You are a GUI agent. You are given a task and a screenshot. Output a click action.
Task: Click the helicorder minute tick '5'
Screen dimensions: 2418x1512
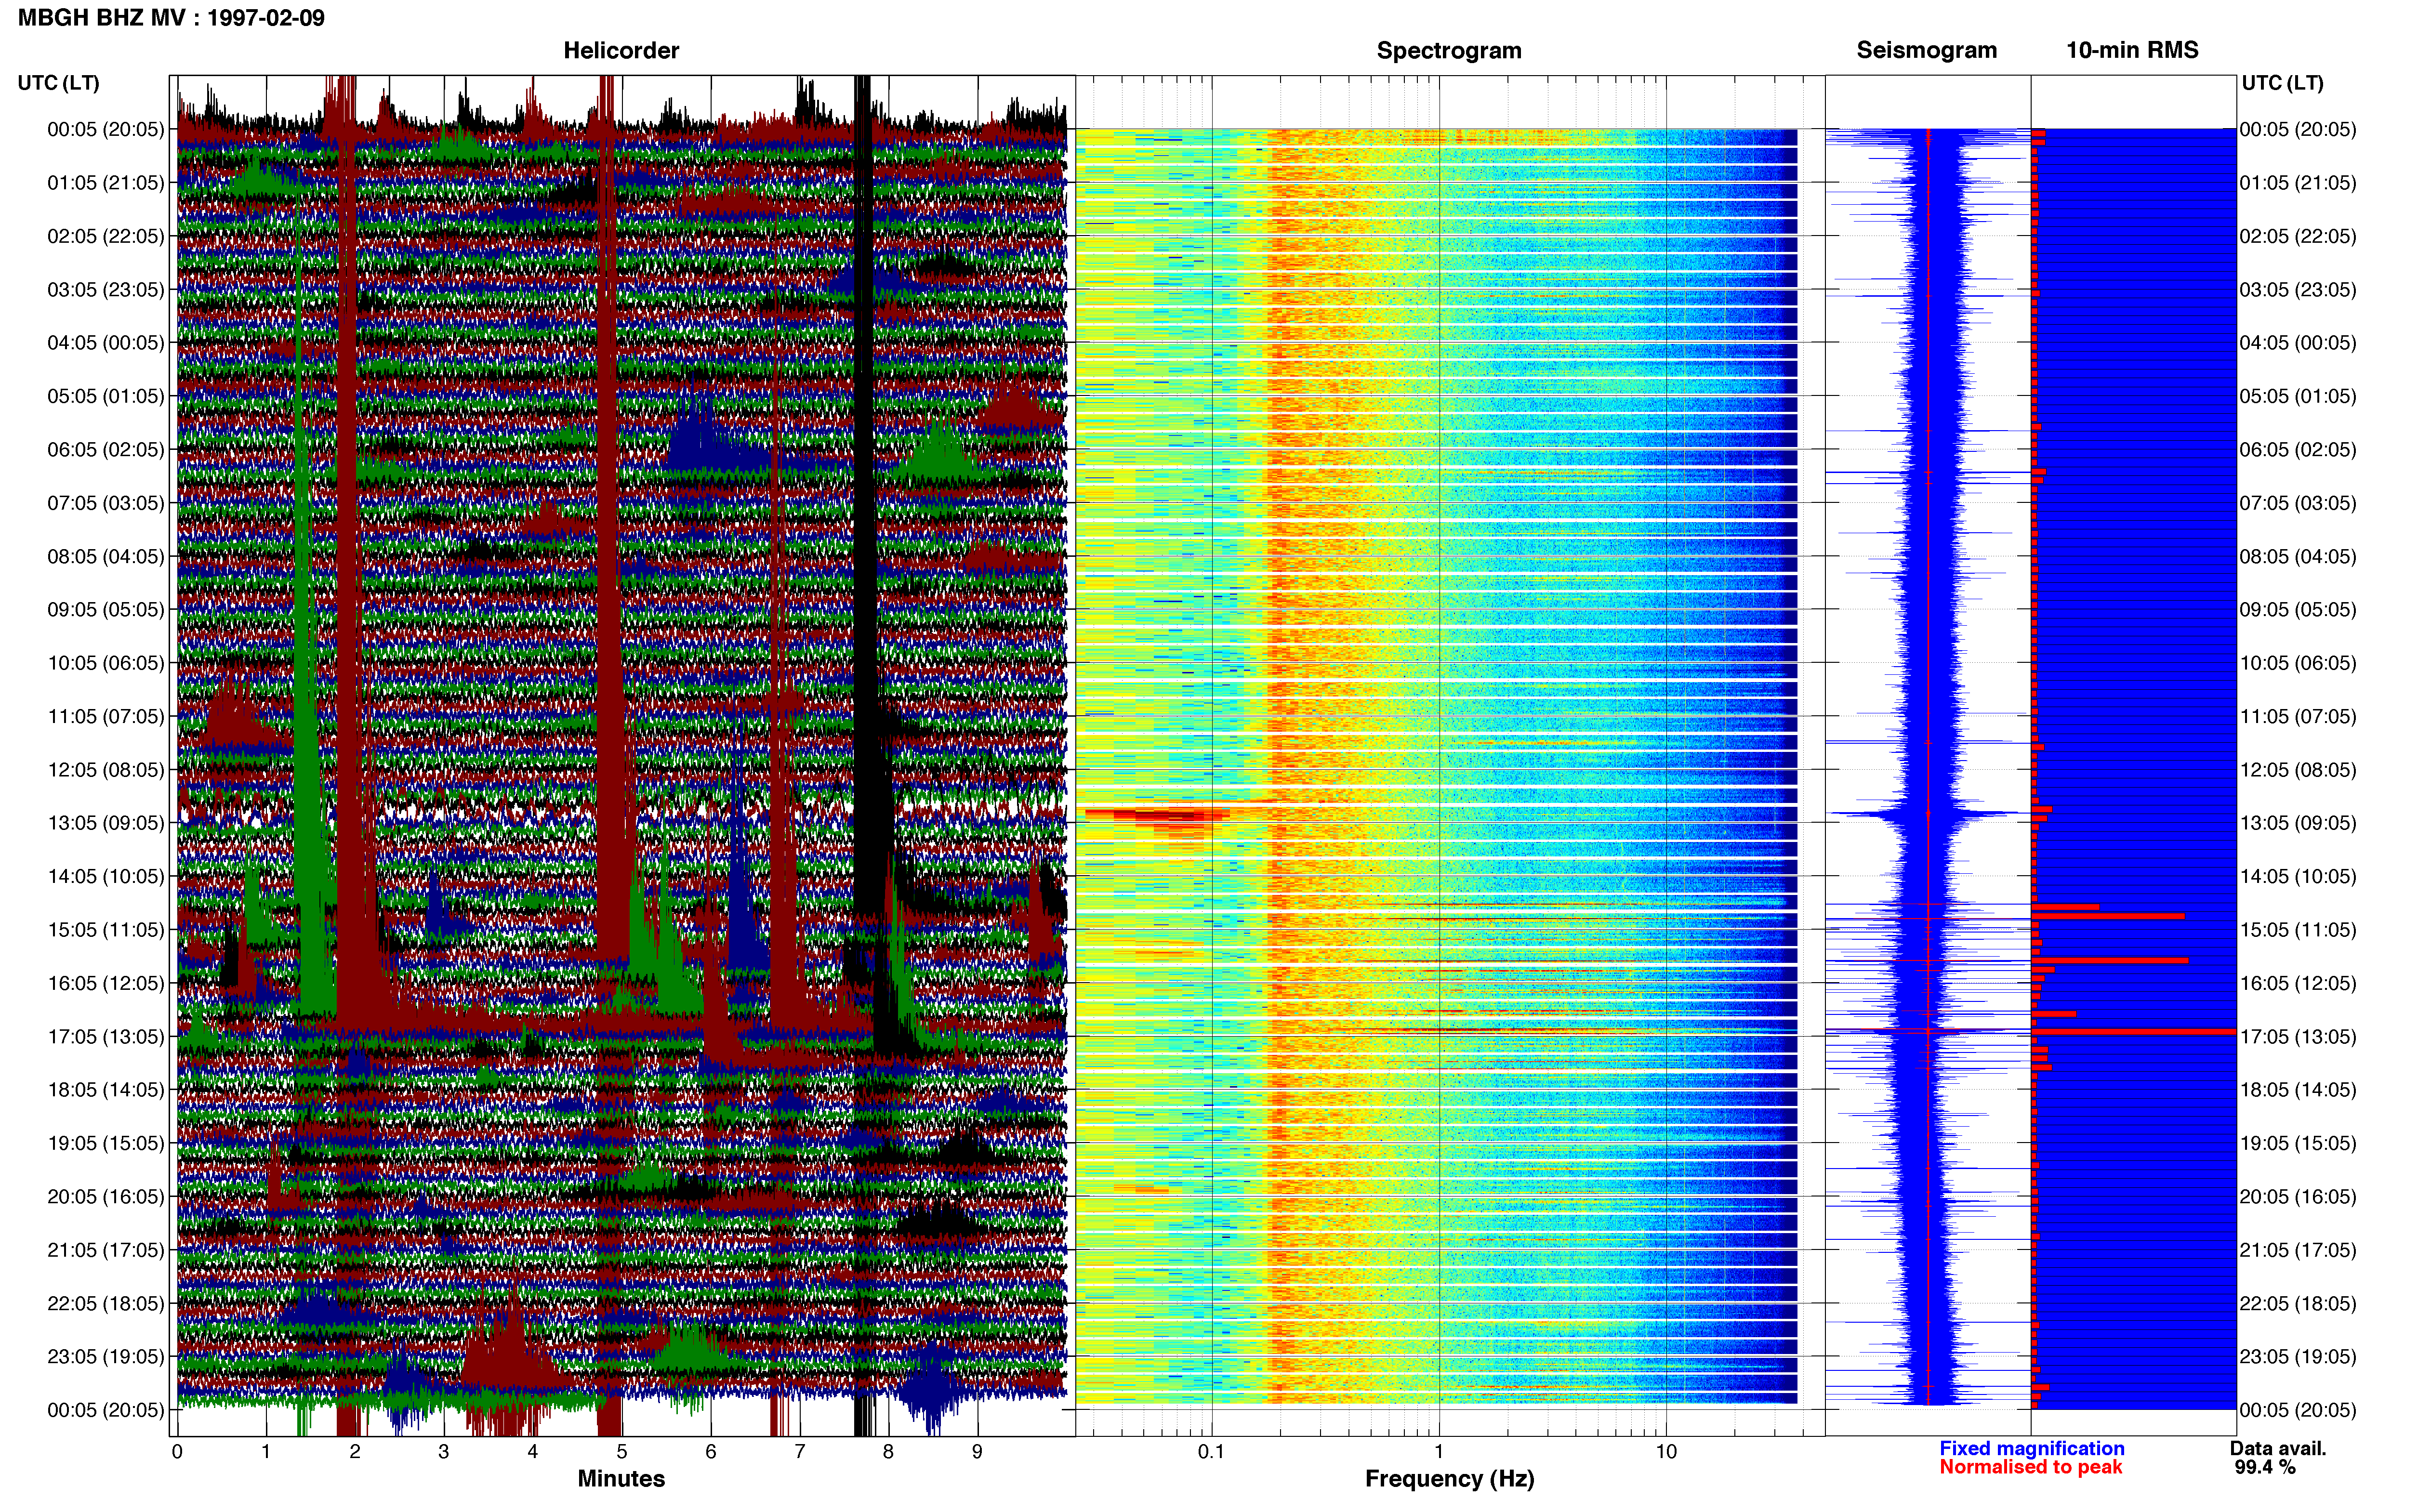coord(622,1452)
